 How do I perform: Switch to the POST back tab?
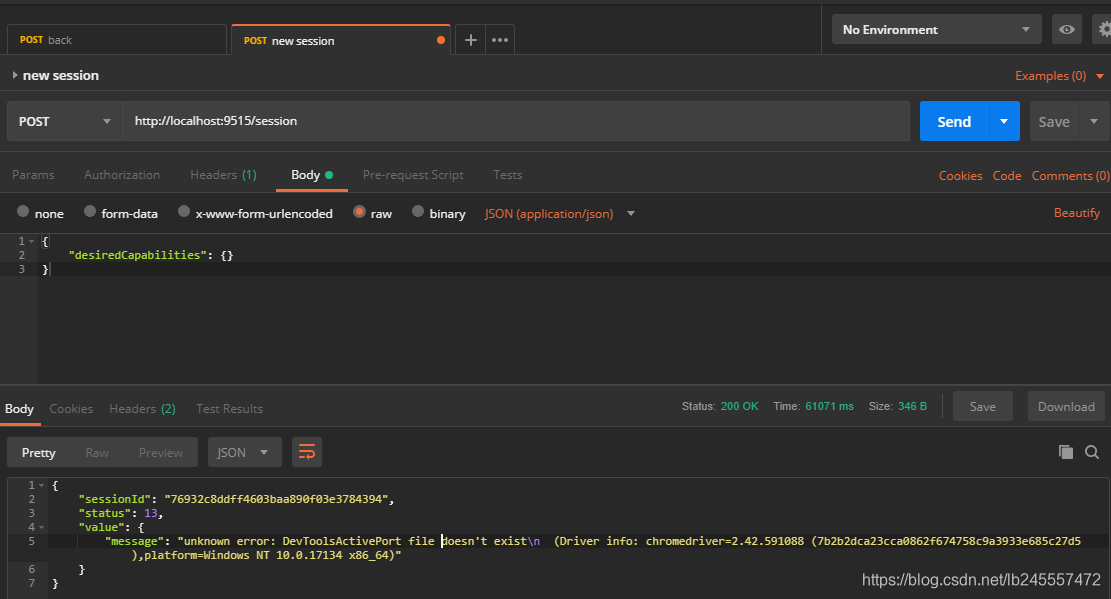(x=117, y=40)
